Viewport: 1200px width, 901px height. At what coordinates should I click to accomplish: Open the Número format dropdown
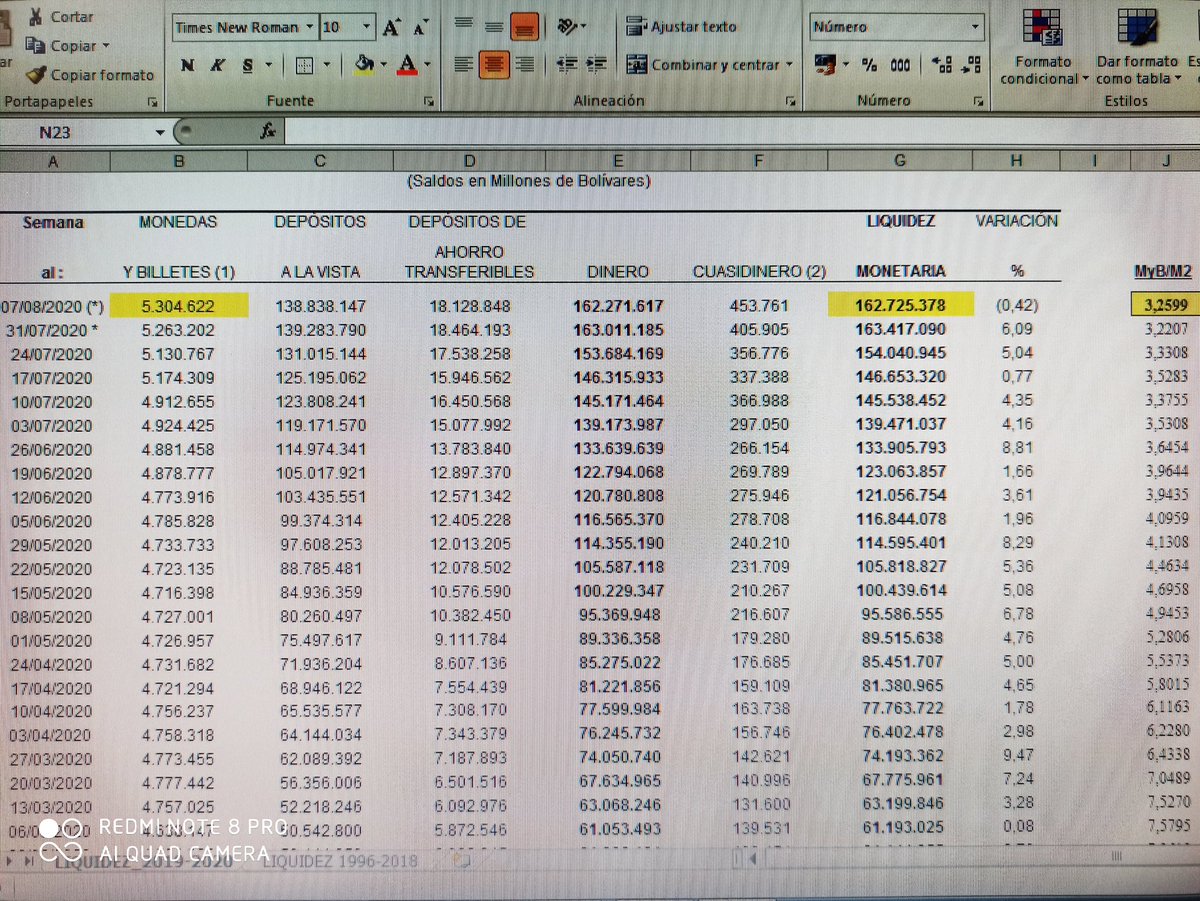(976, 28)
